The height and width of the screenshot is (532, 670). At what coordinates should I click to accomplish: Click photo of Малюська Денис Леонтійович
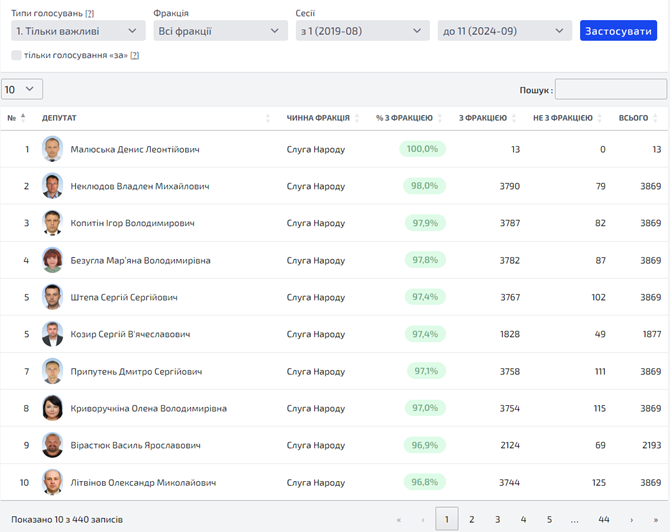53,149
